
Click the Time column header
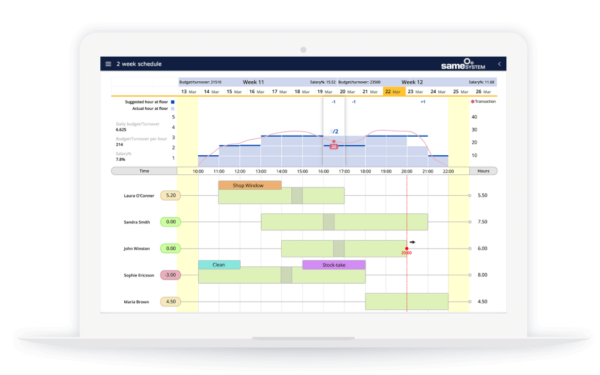(x=144, y=171)
